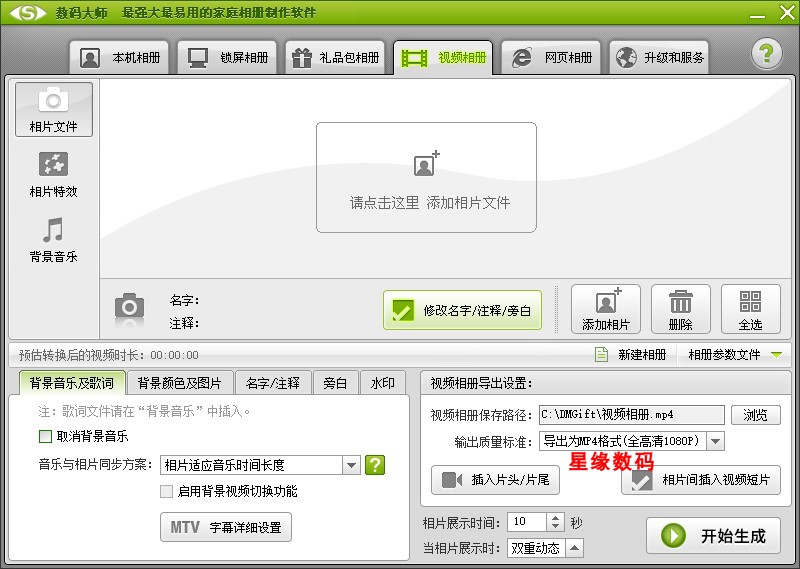Click the 注释： label text
800x569 pixels.
click(x=185, y=323)
